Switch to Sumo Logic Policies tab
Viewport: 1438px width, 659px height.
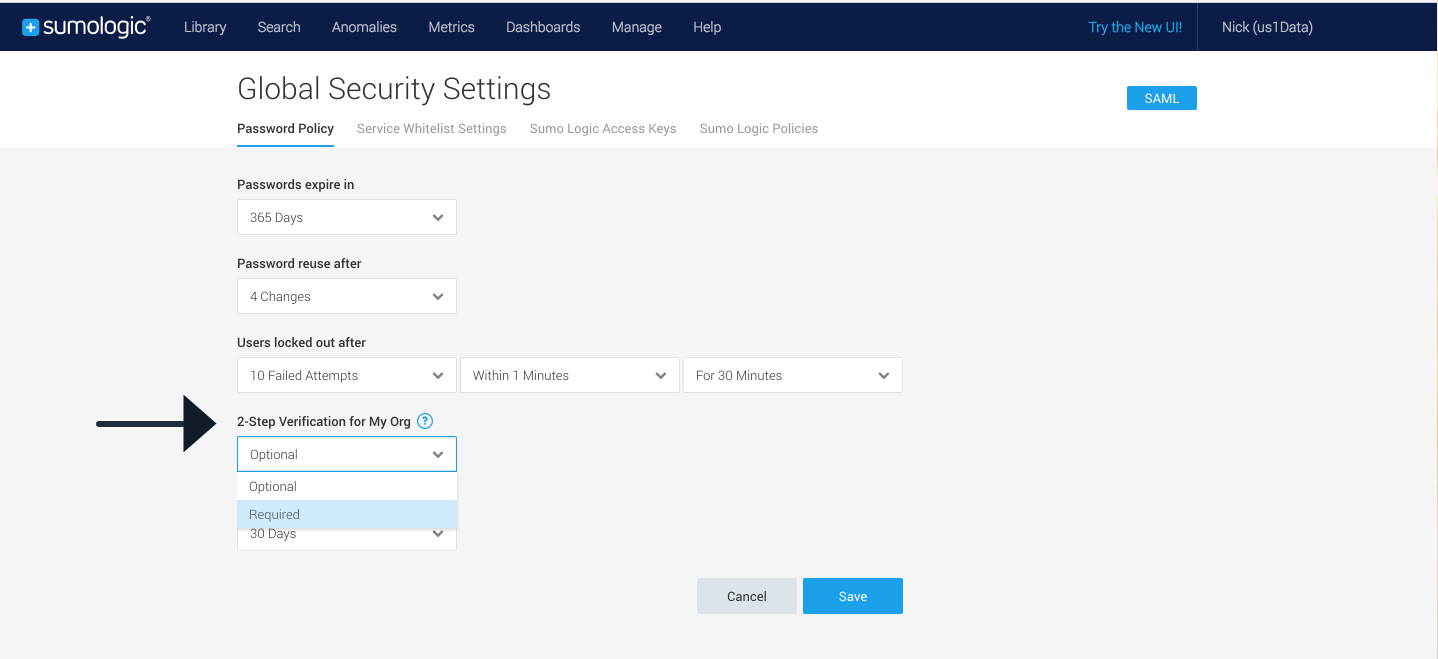[x=759, y=128]
